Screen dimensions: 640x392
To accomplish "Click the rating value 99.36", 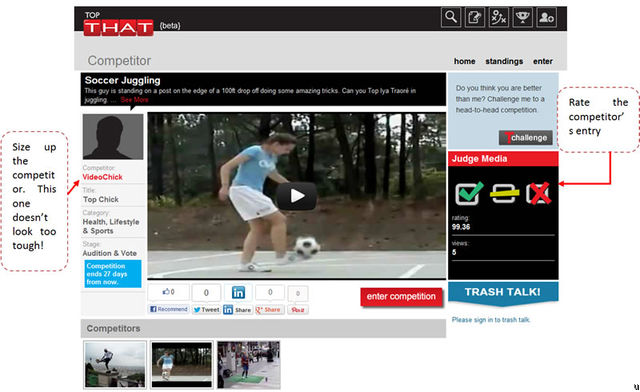I will [x=461, y=227].
